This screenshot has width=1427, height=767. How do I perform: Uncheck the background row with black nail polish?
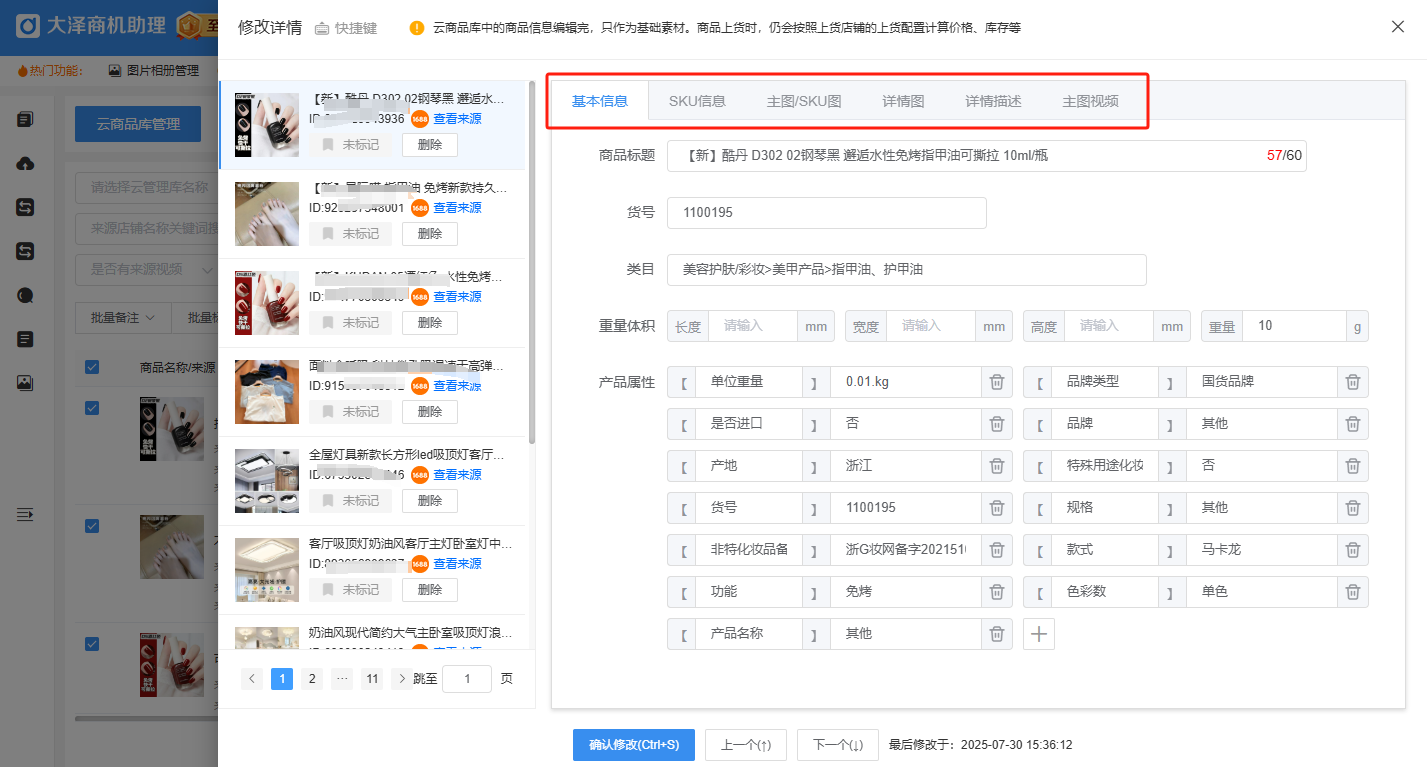92,408
